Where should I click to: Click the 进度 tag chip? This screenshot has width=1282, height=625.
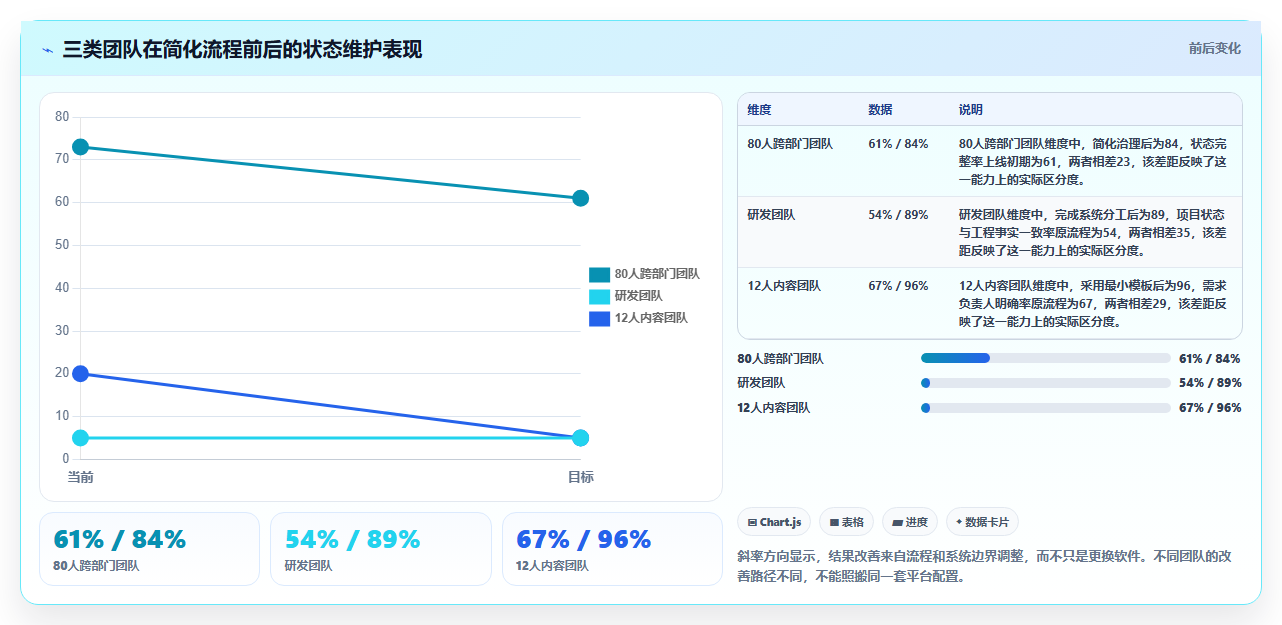pos(910,522)
